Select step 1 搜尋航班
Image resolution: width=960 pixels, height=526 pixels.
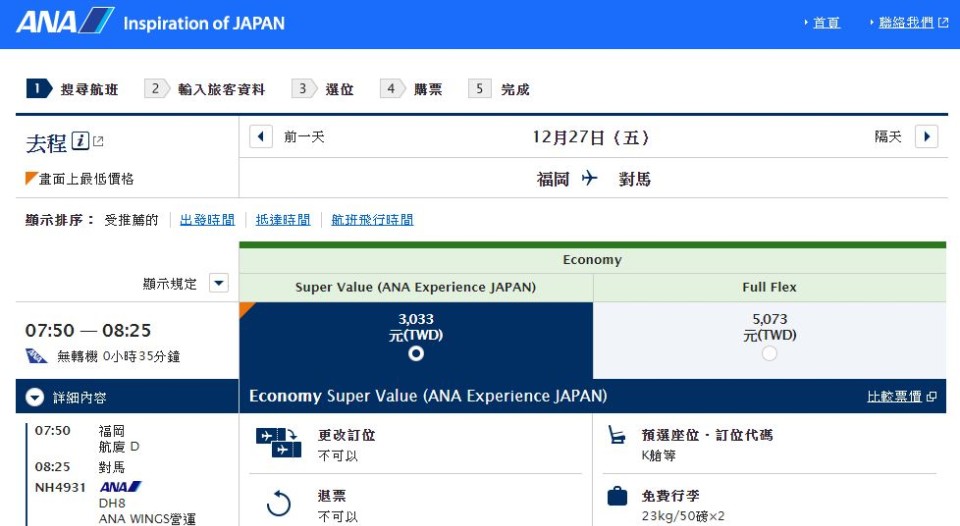click(72, 89)
